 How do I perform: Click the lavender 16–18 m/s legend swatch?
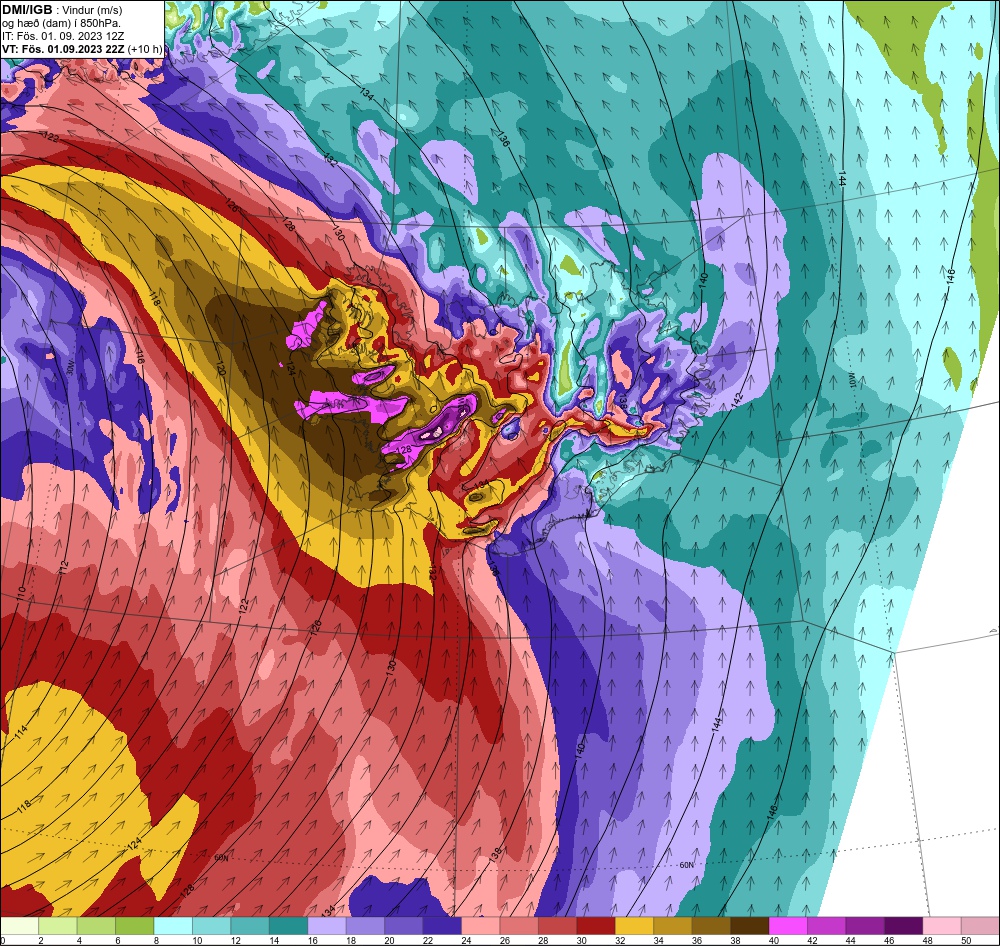(327, 926)
